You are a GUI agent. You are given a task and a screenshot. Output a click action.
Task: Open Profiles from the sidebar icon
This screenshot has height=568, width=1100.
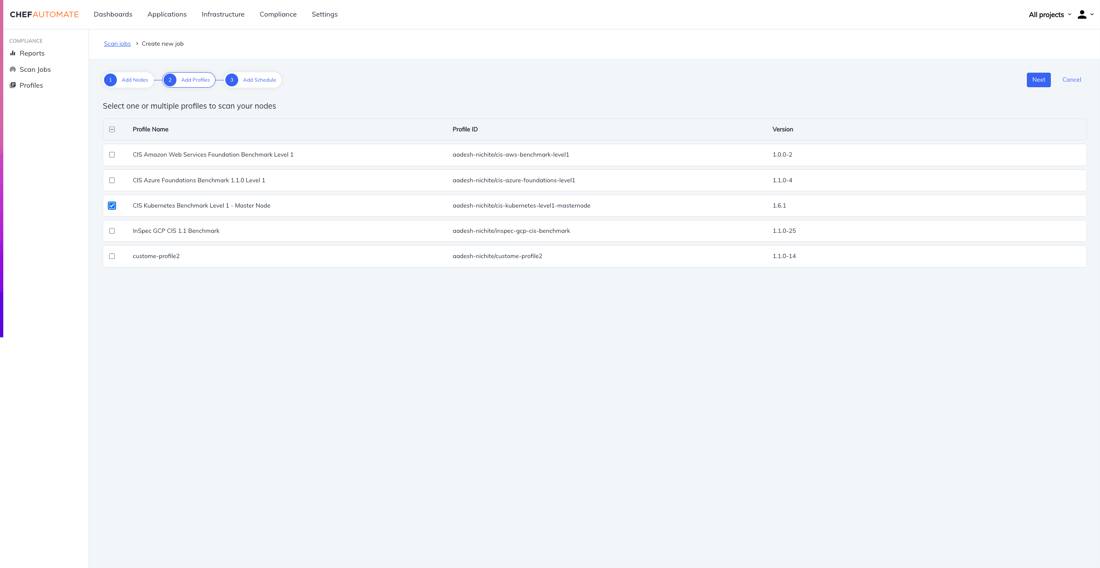13,85
